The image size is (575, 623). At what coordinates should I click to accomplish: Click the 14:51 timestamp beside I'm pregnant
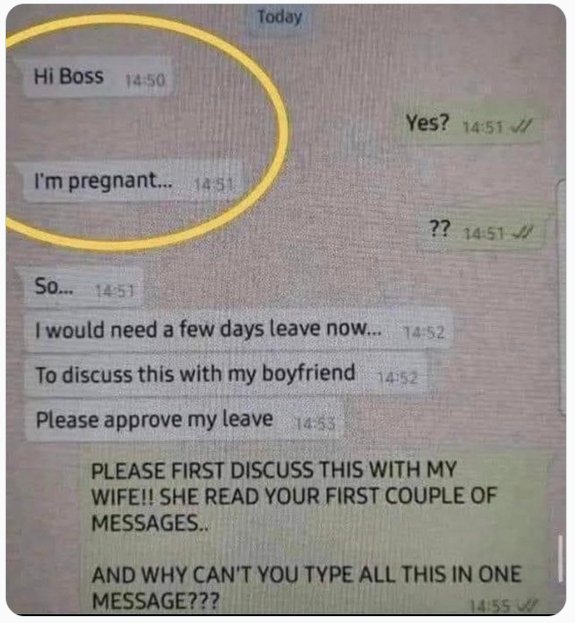pyautogui.click(x=213, y=185)
